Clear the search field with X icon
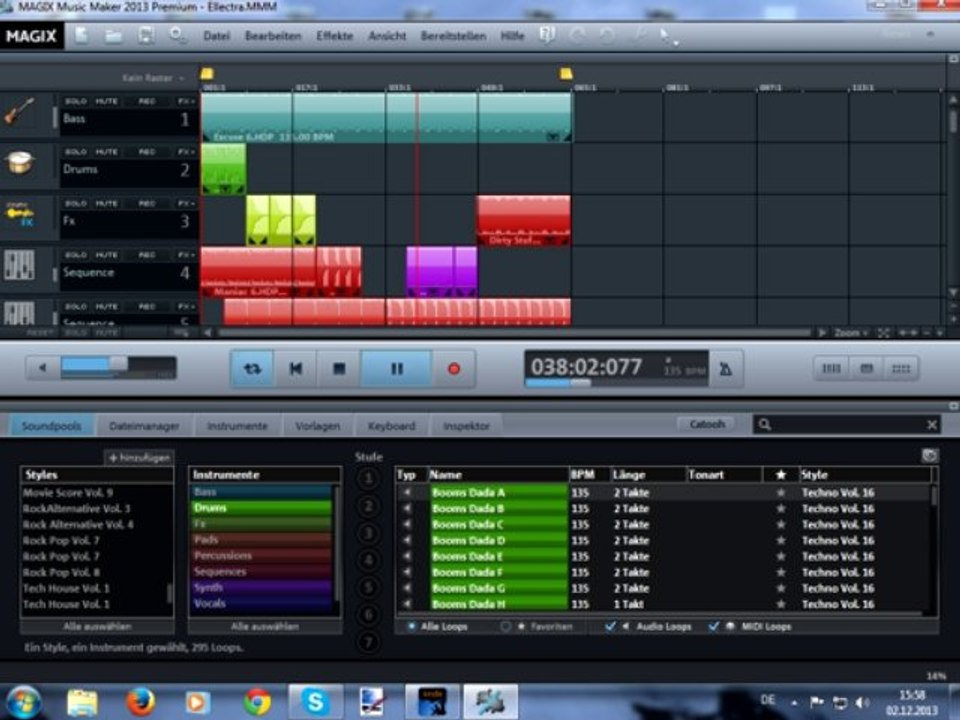 point(932,424)
